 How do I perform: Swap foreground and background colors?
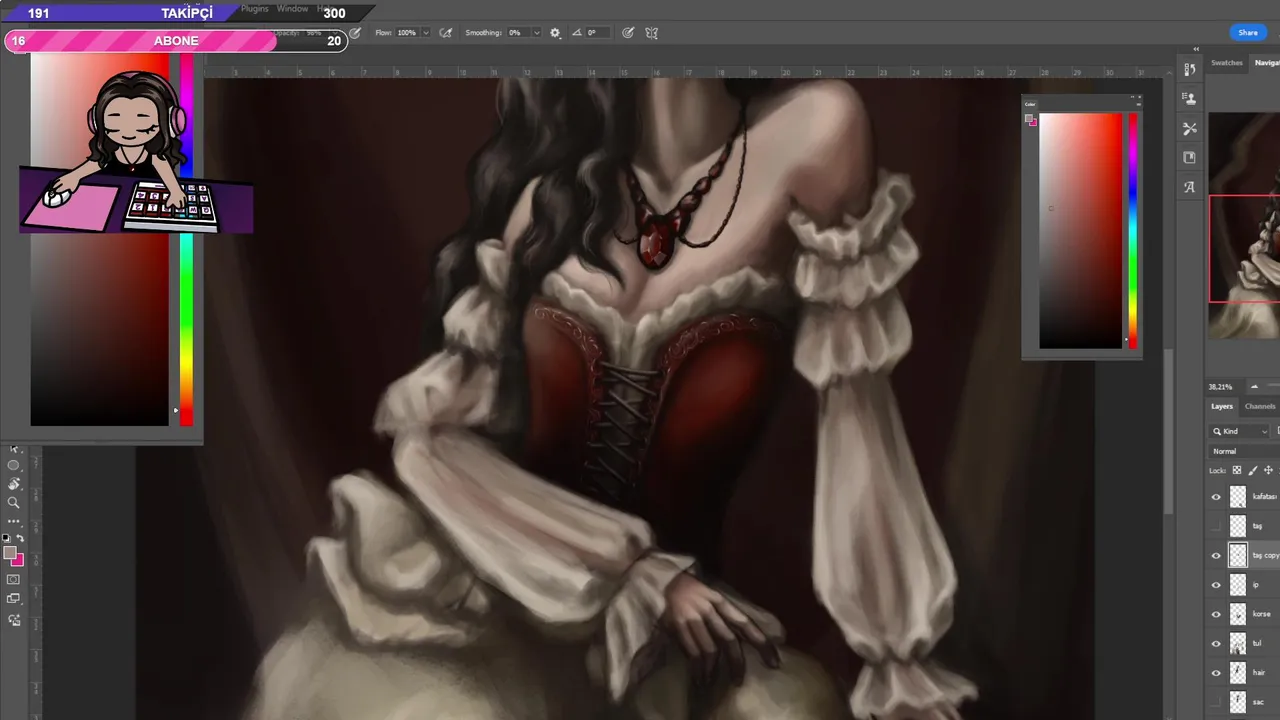(20, 537)
